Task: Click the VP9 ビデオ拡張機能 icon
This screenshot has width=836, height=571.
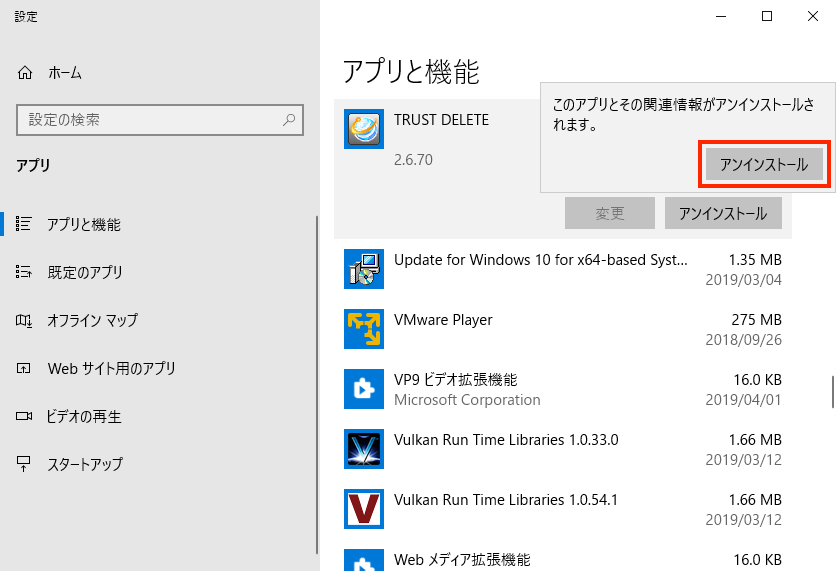Action: [363, 389]
